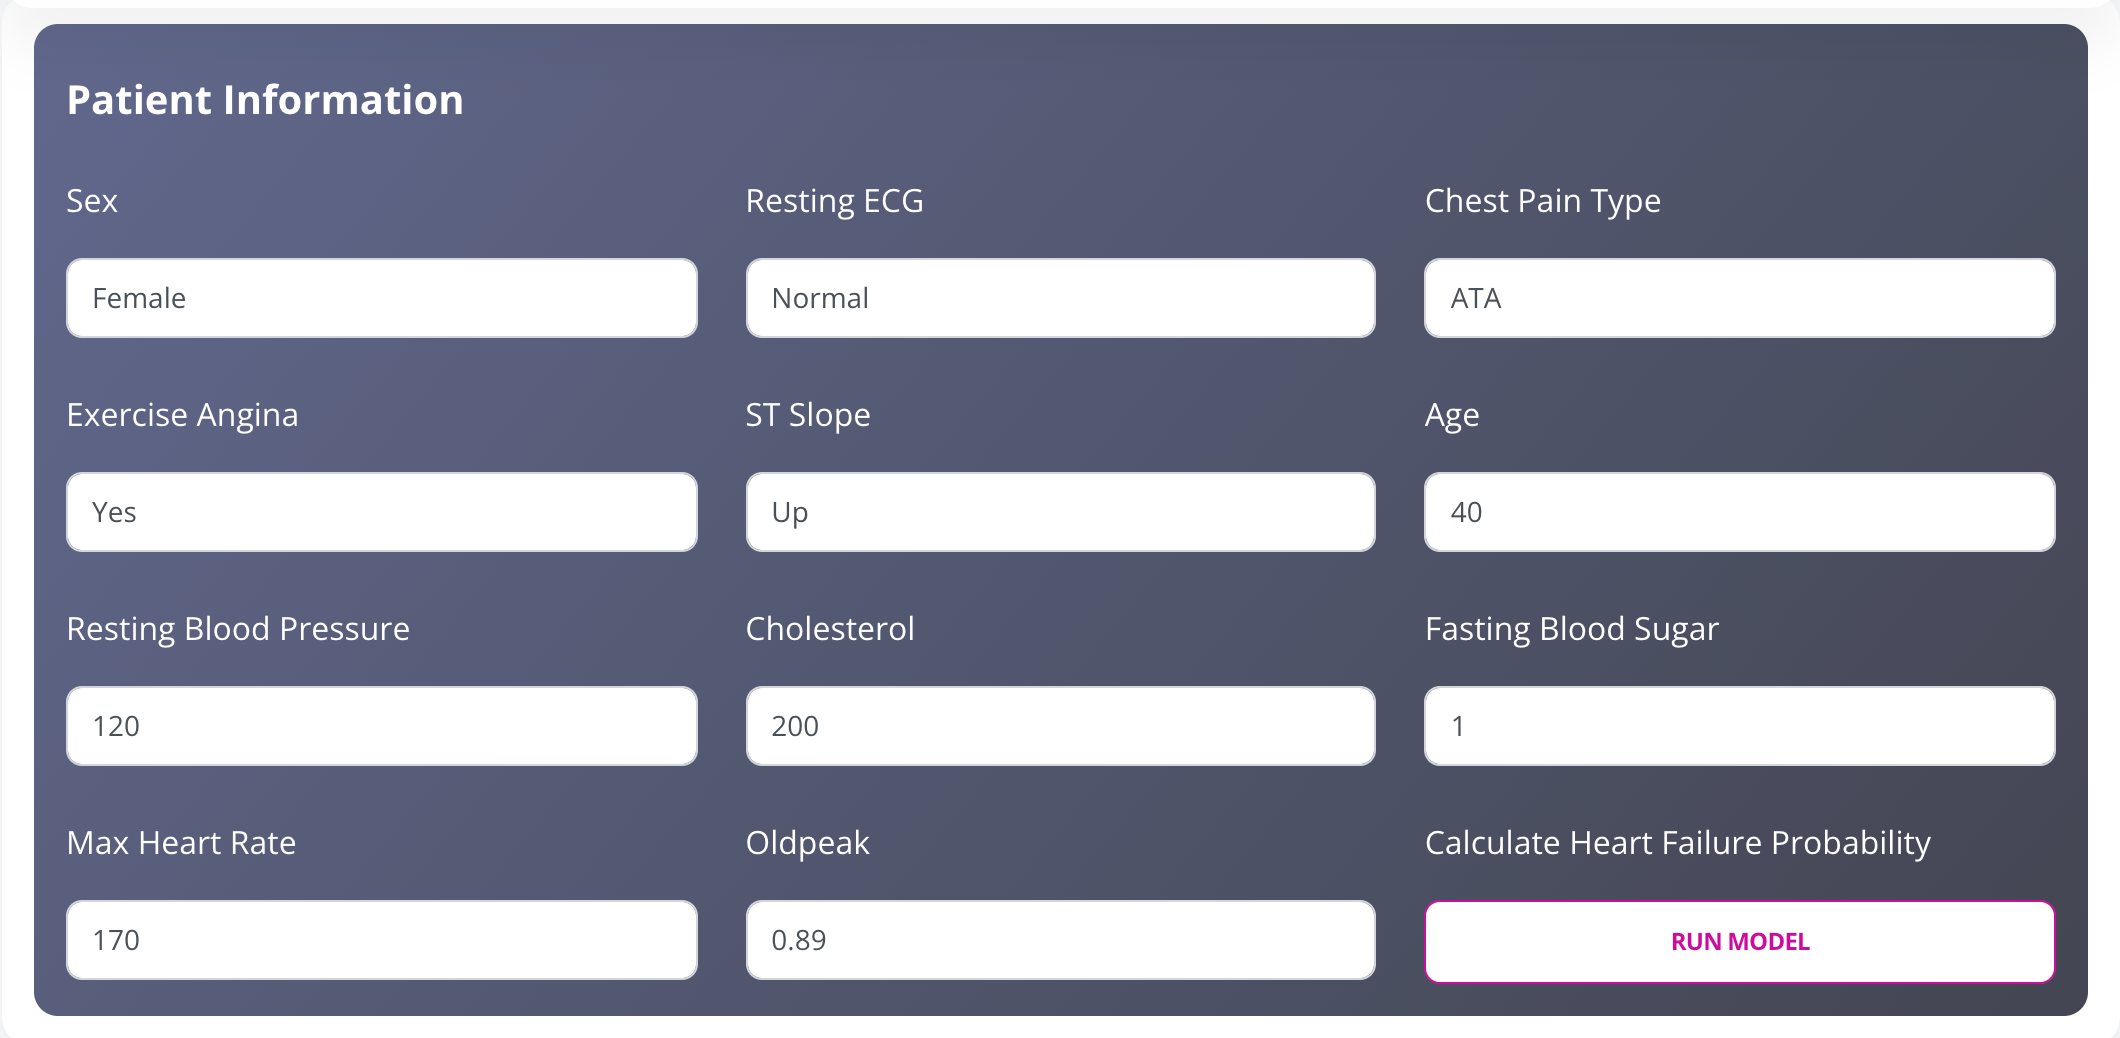The width and height of the screenshot is (2120, 1038).
Task: Click the Sex field label
Action: tap(92, 201)
